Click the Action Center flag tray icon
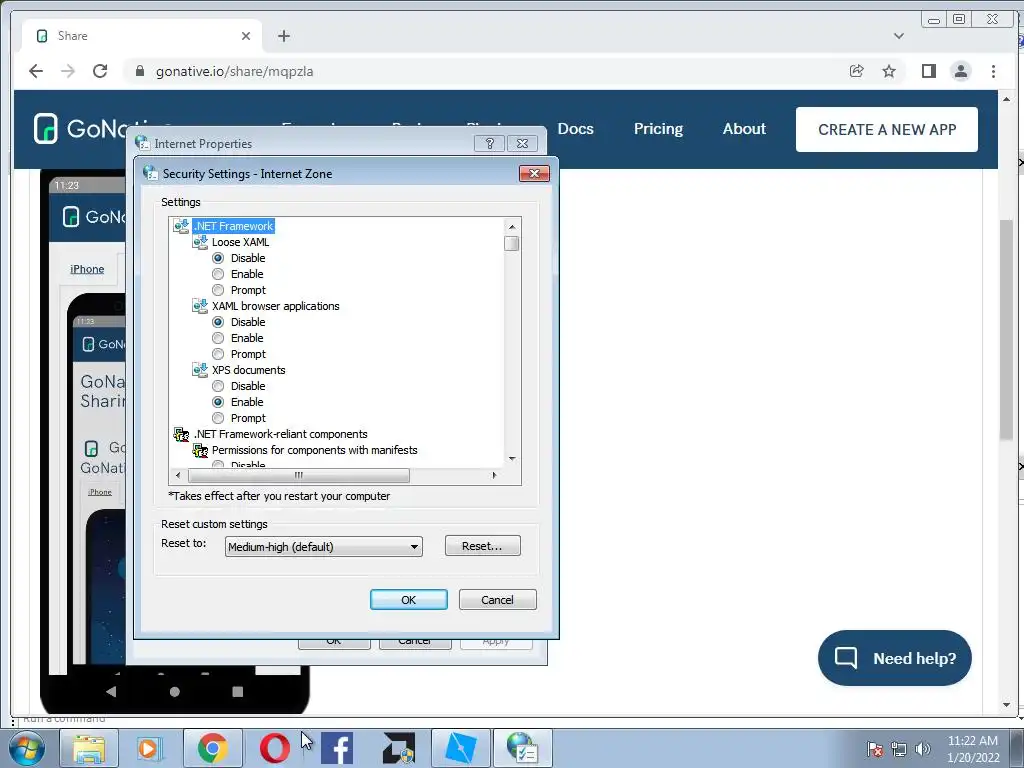Viewport: 1024px width, 768px height. pyautogui.click(x=874, y=749)
